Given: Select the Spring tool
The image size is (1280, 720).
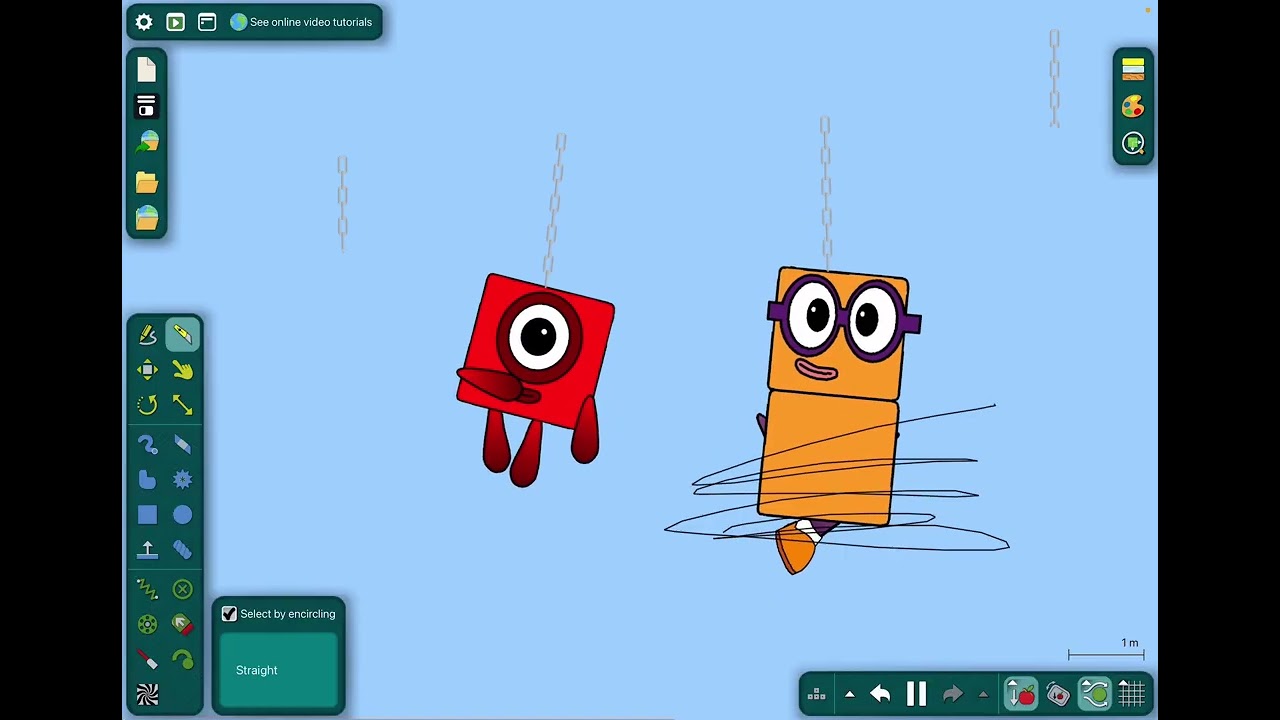Looking at the screenshot, I should (x=147, y=589).
